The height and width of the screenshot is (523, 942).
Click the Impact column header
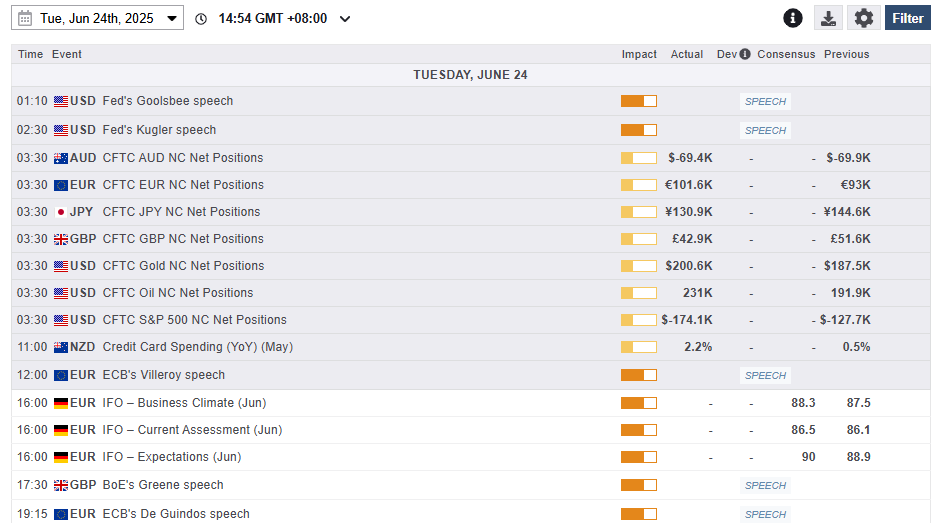pos(639,54)
